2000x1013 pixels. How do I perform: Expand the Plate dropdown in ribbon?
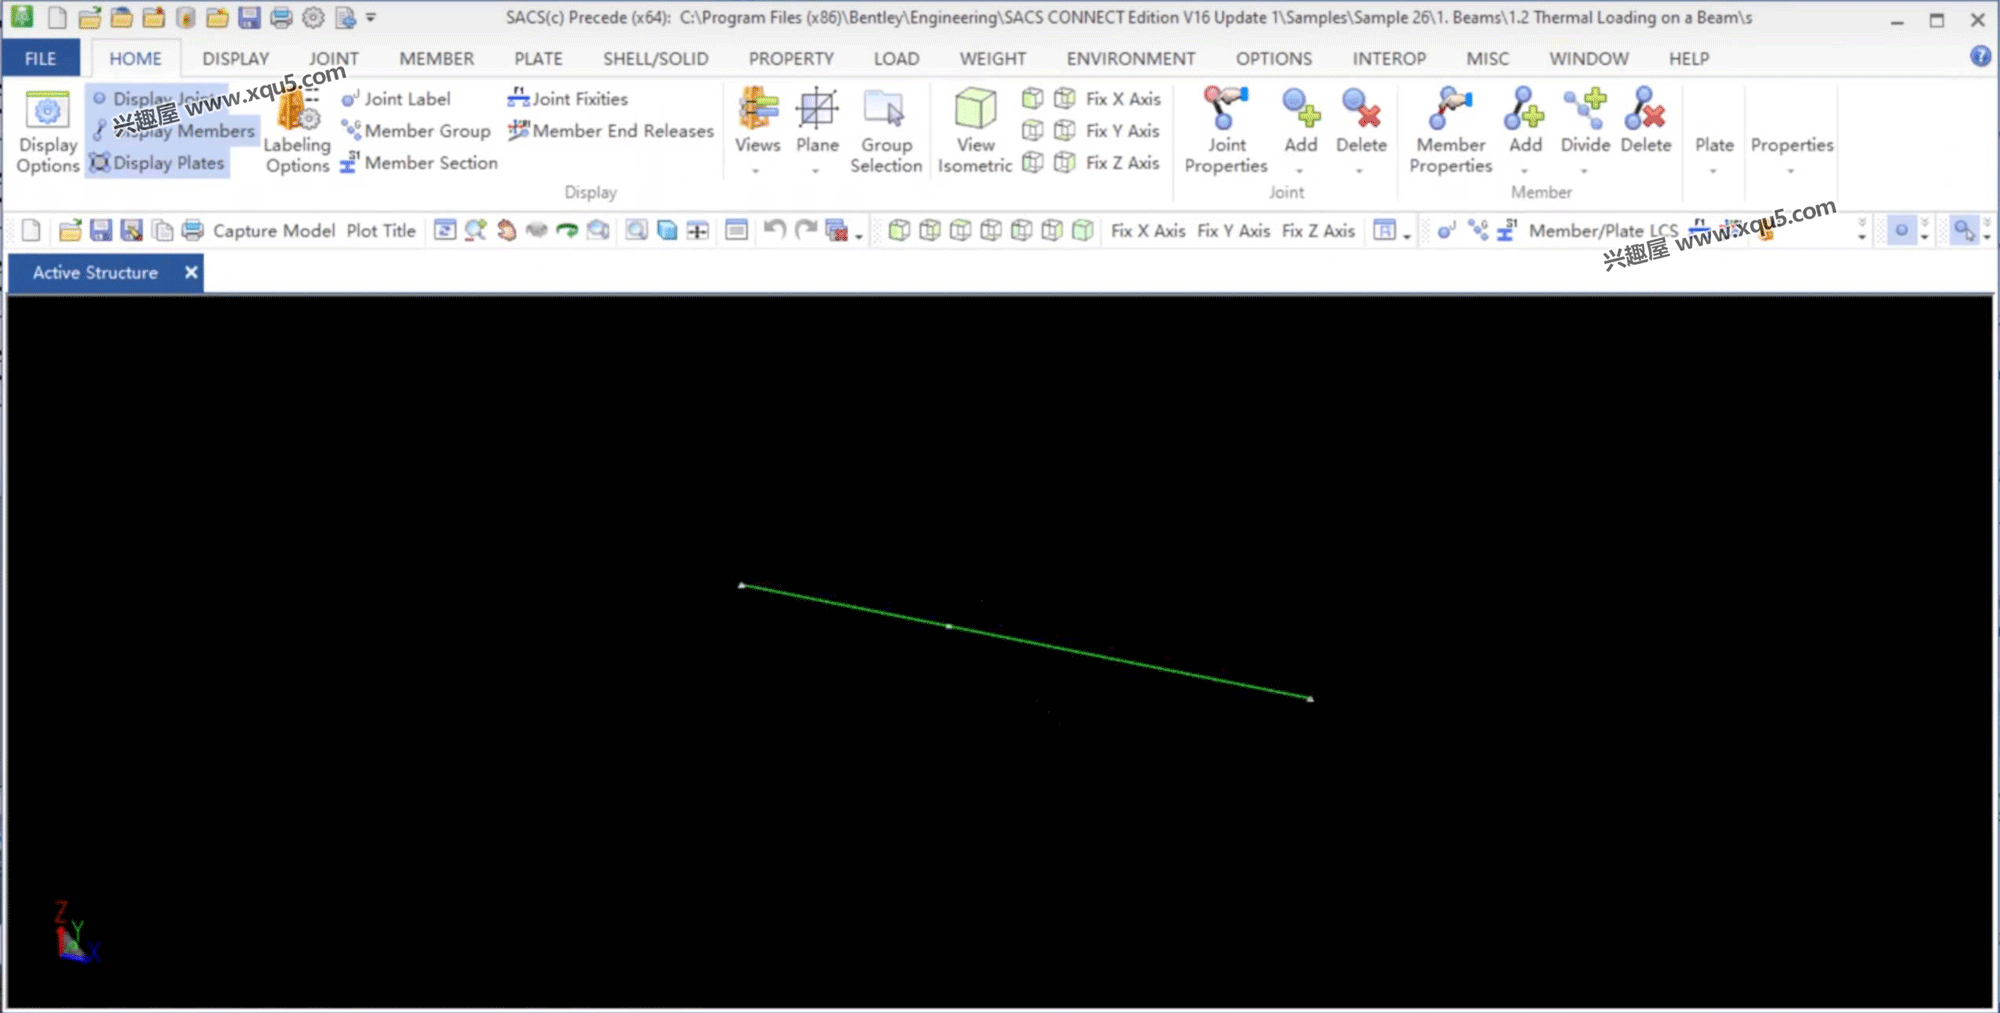coord(1713,170)
